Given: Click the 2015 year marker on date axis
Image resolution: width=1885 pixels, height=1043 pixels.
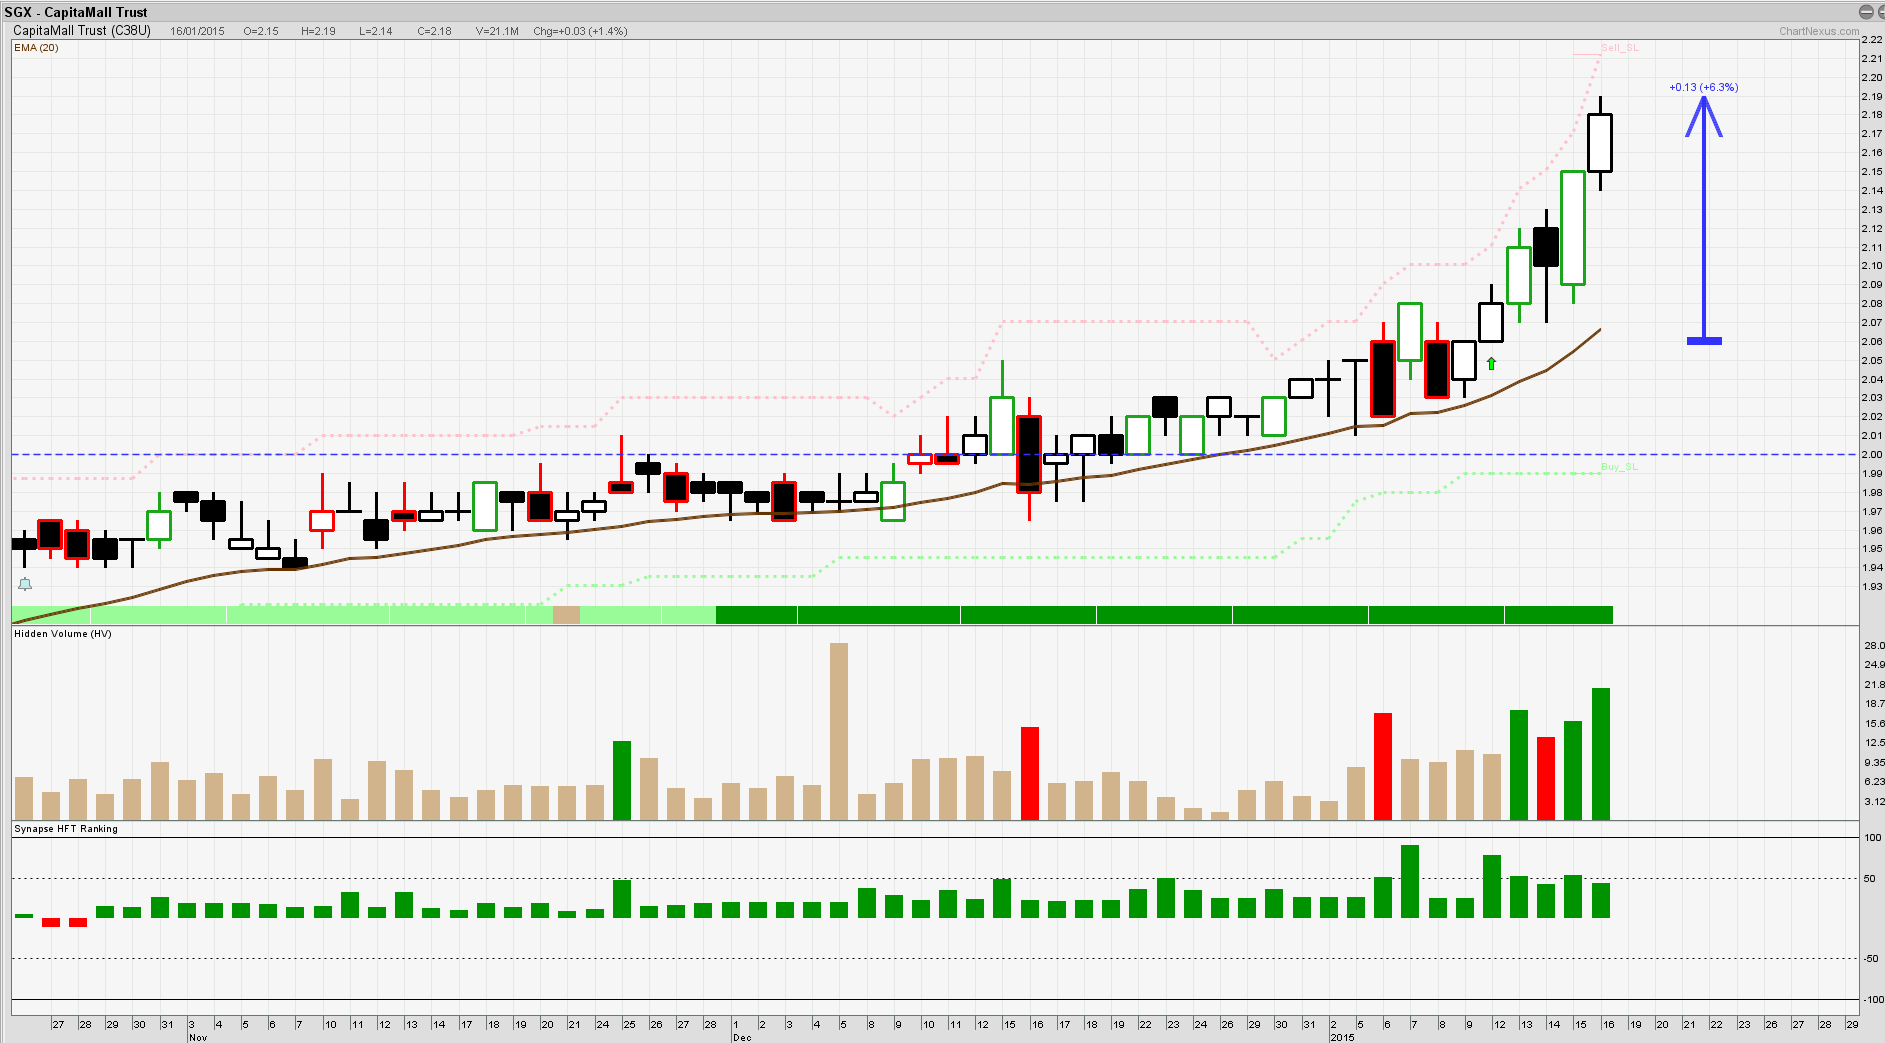Looking at the screenshot, I should point(1342,1037).
